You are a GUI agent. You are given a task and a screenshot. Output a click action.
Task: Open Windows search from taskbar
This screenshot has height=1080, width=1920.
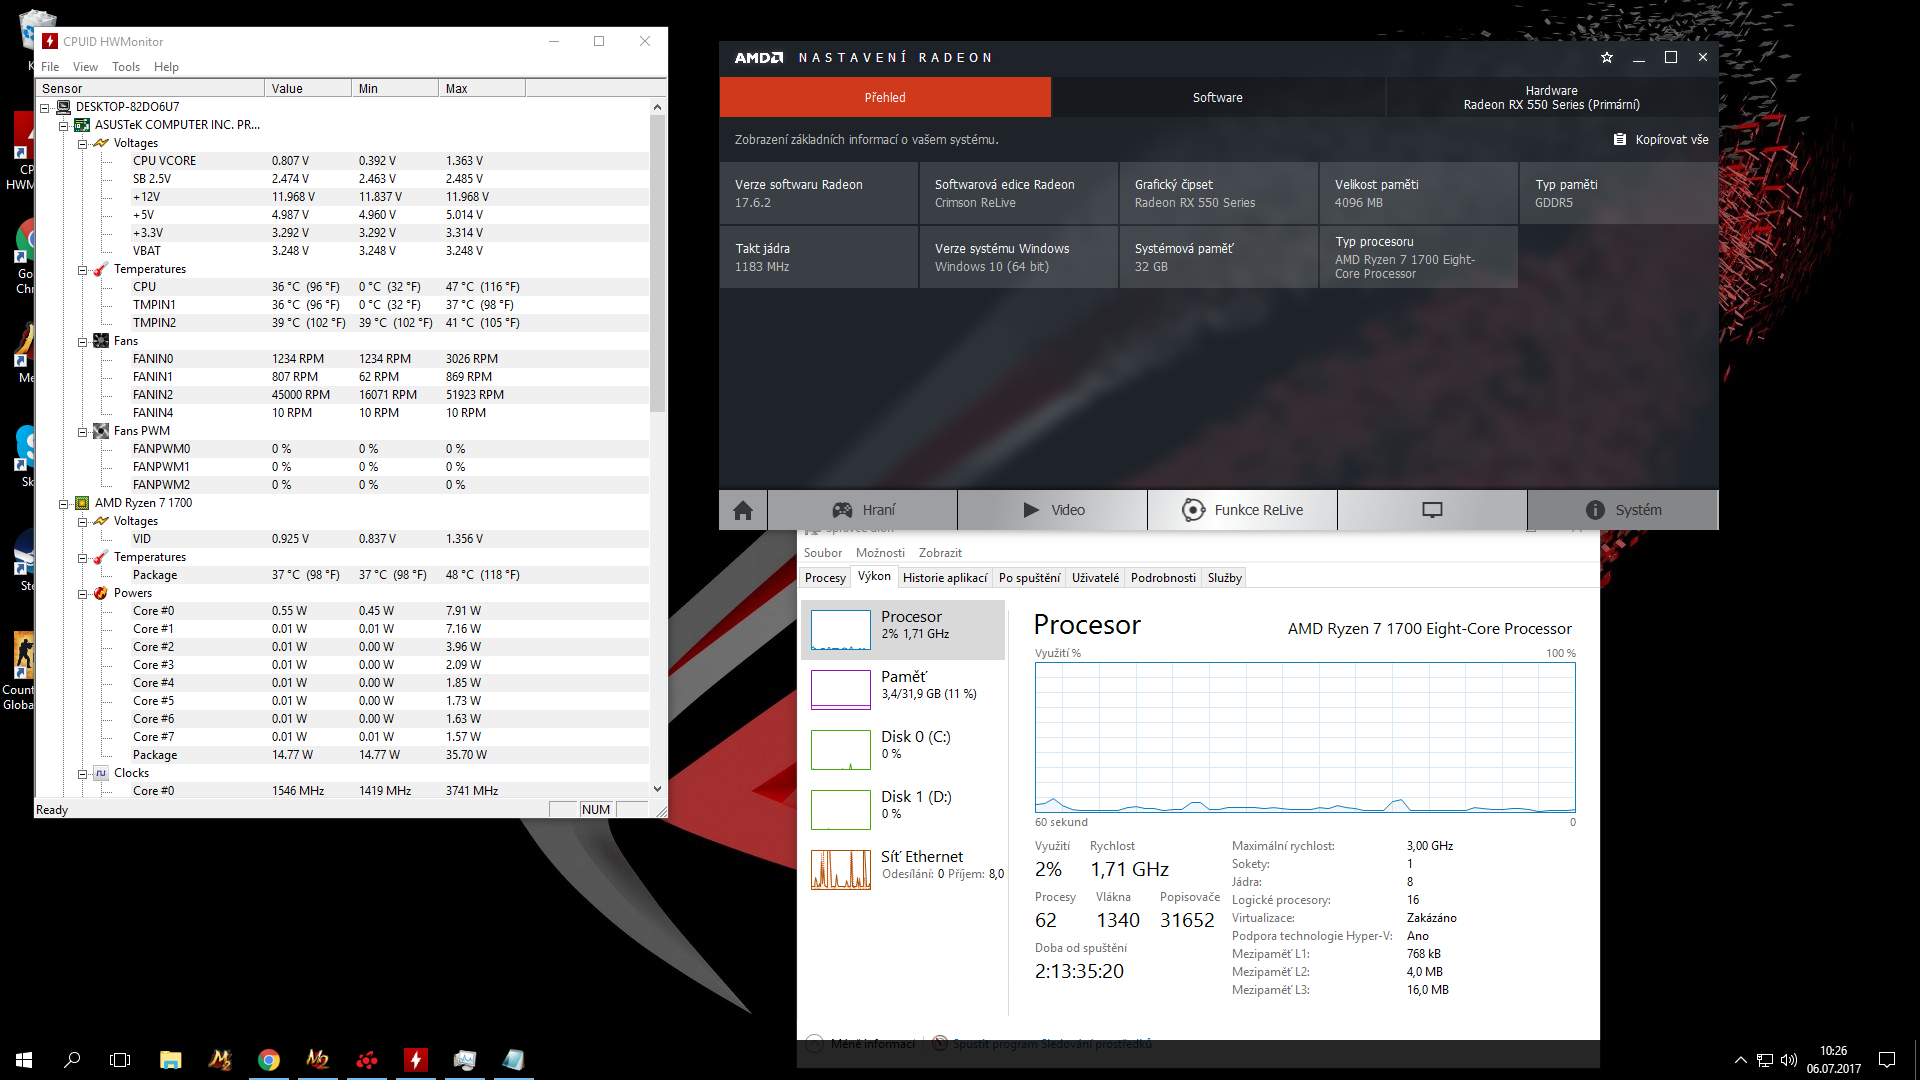click(x=72, y=1060)
